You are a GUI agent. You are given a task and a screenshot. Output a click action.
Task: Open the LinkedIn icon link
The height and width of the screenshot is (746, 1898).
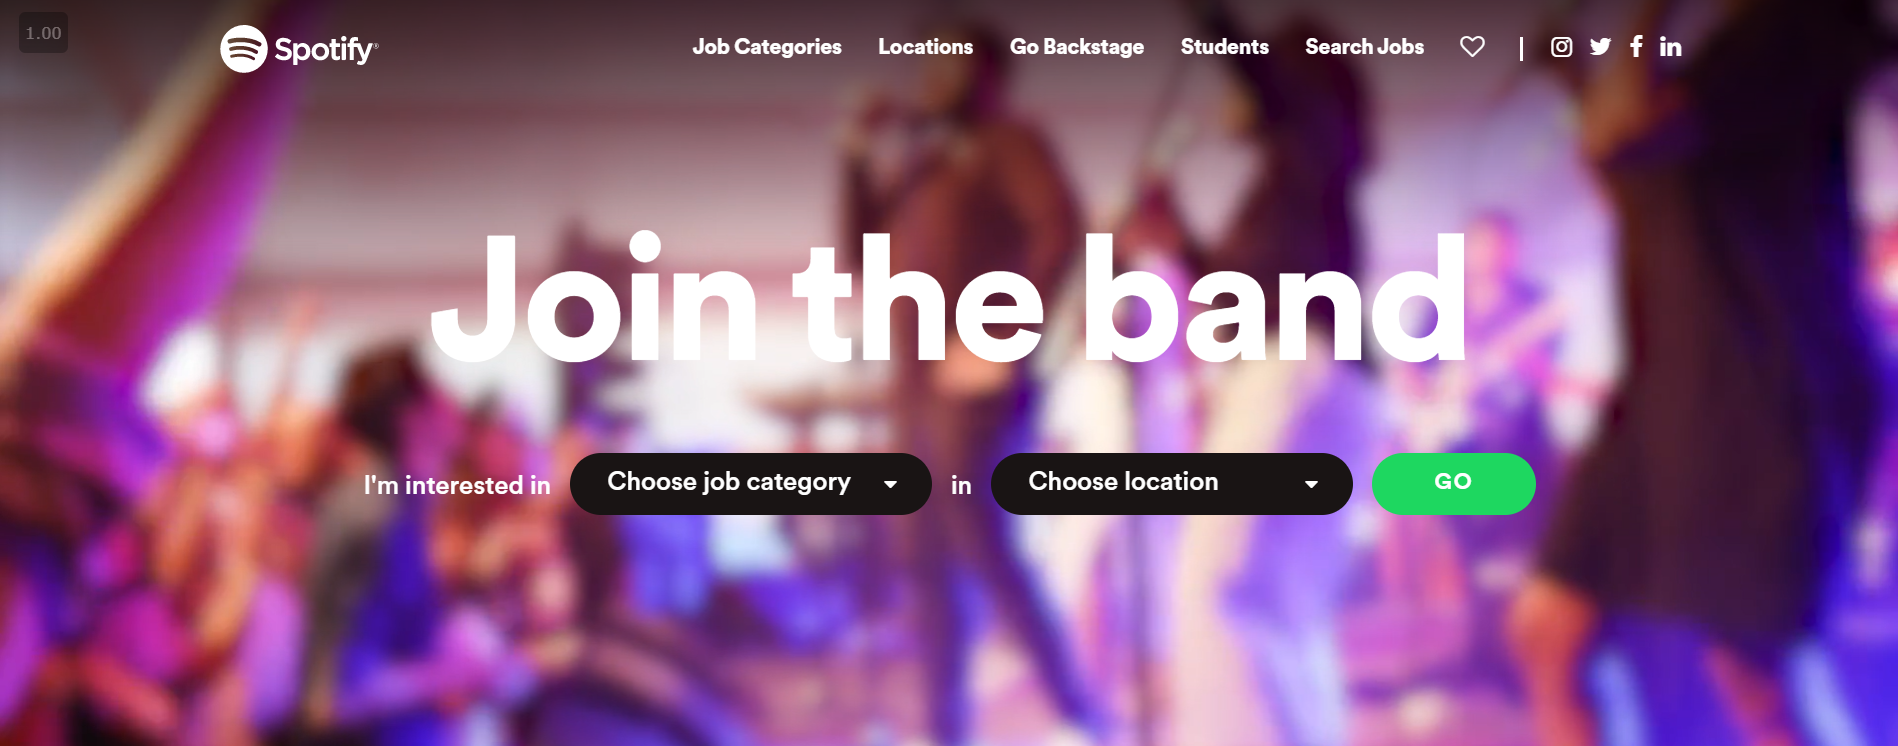coord(1670,47)
